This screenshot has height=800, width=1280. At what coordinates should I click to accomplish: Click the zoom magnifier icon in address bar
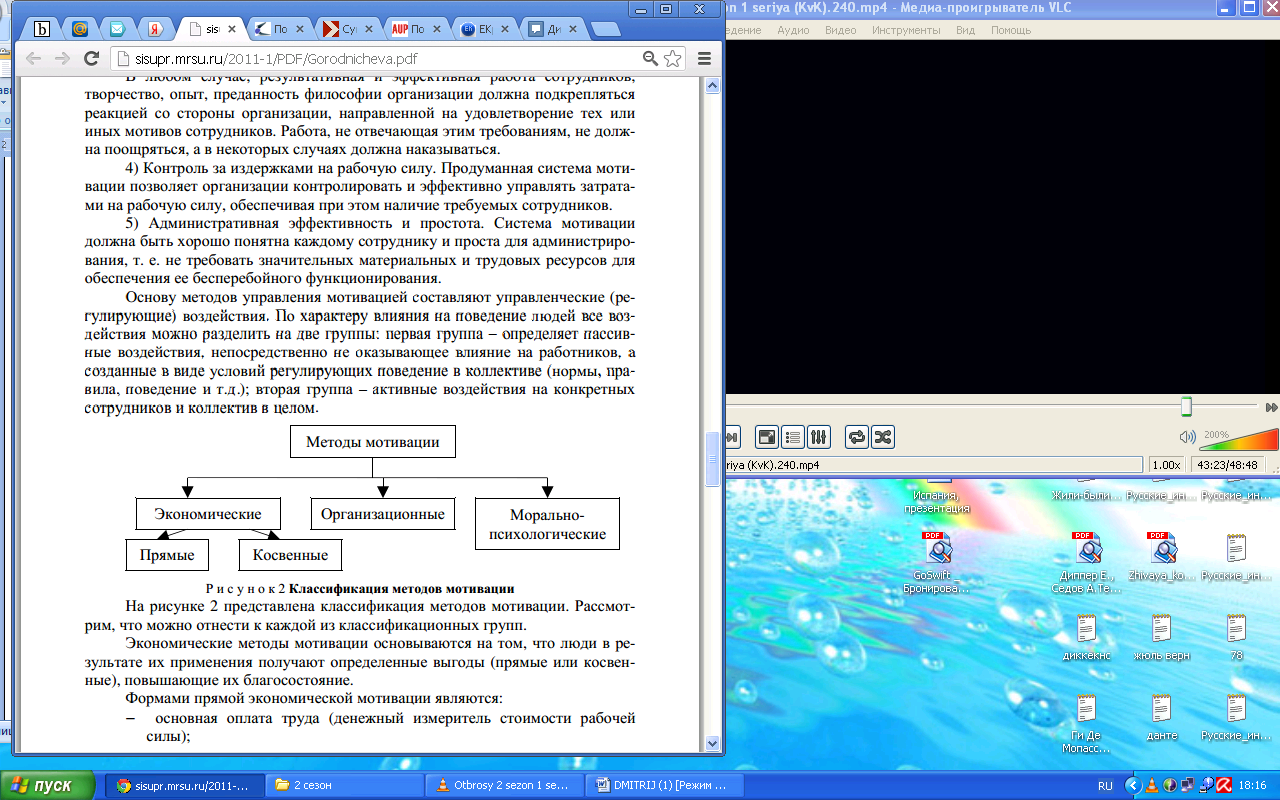pyautogui.click(x=650, y=58)
